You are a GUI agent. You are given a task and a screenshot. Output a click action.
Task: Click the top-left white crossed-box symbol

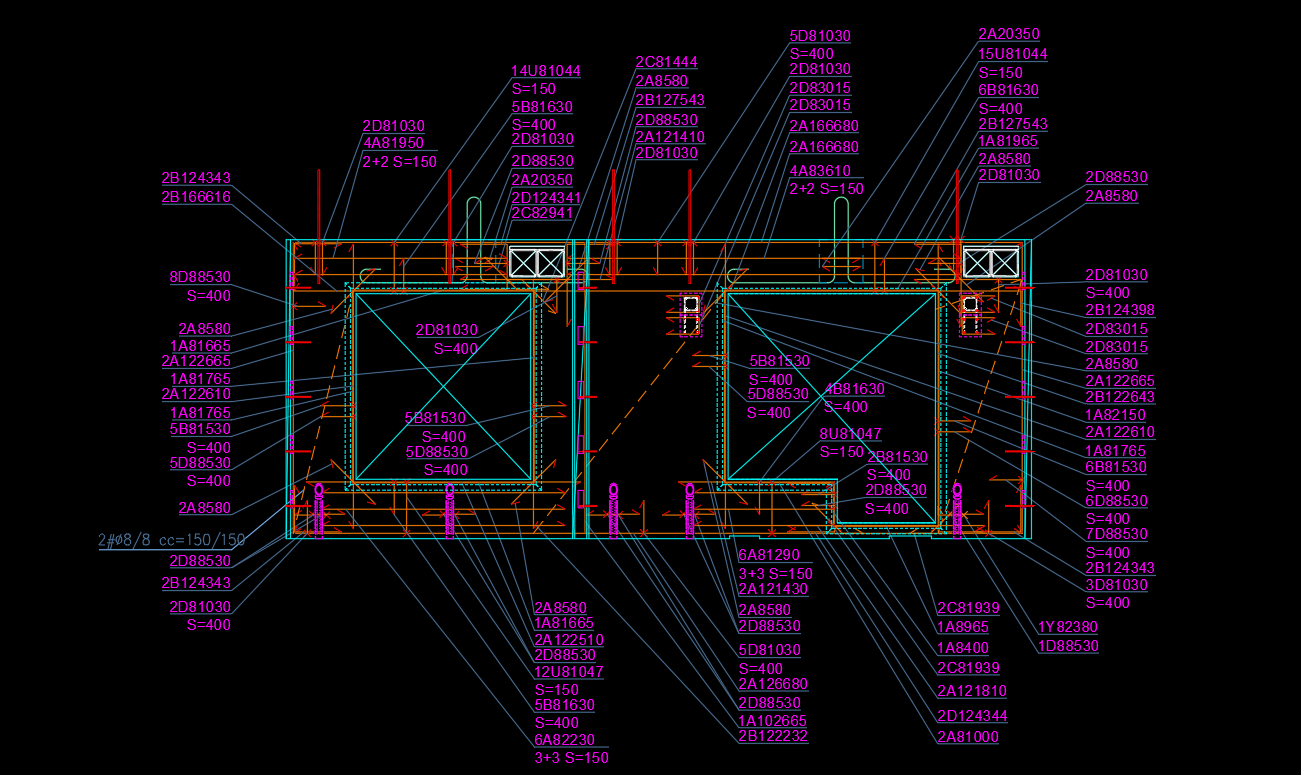(x=537, y=263)
